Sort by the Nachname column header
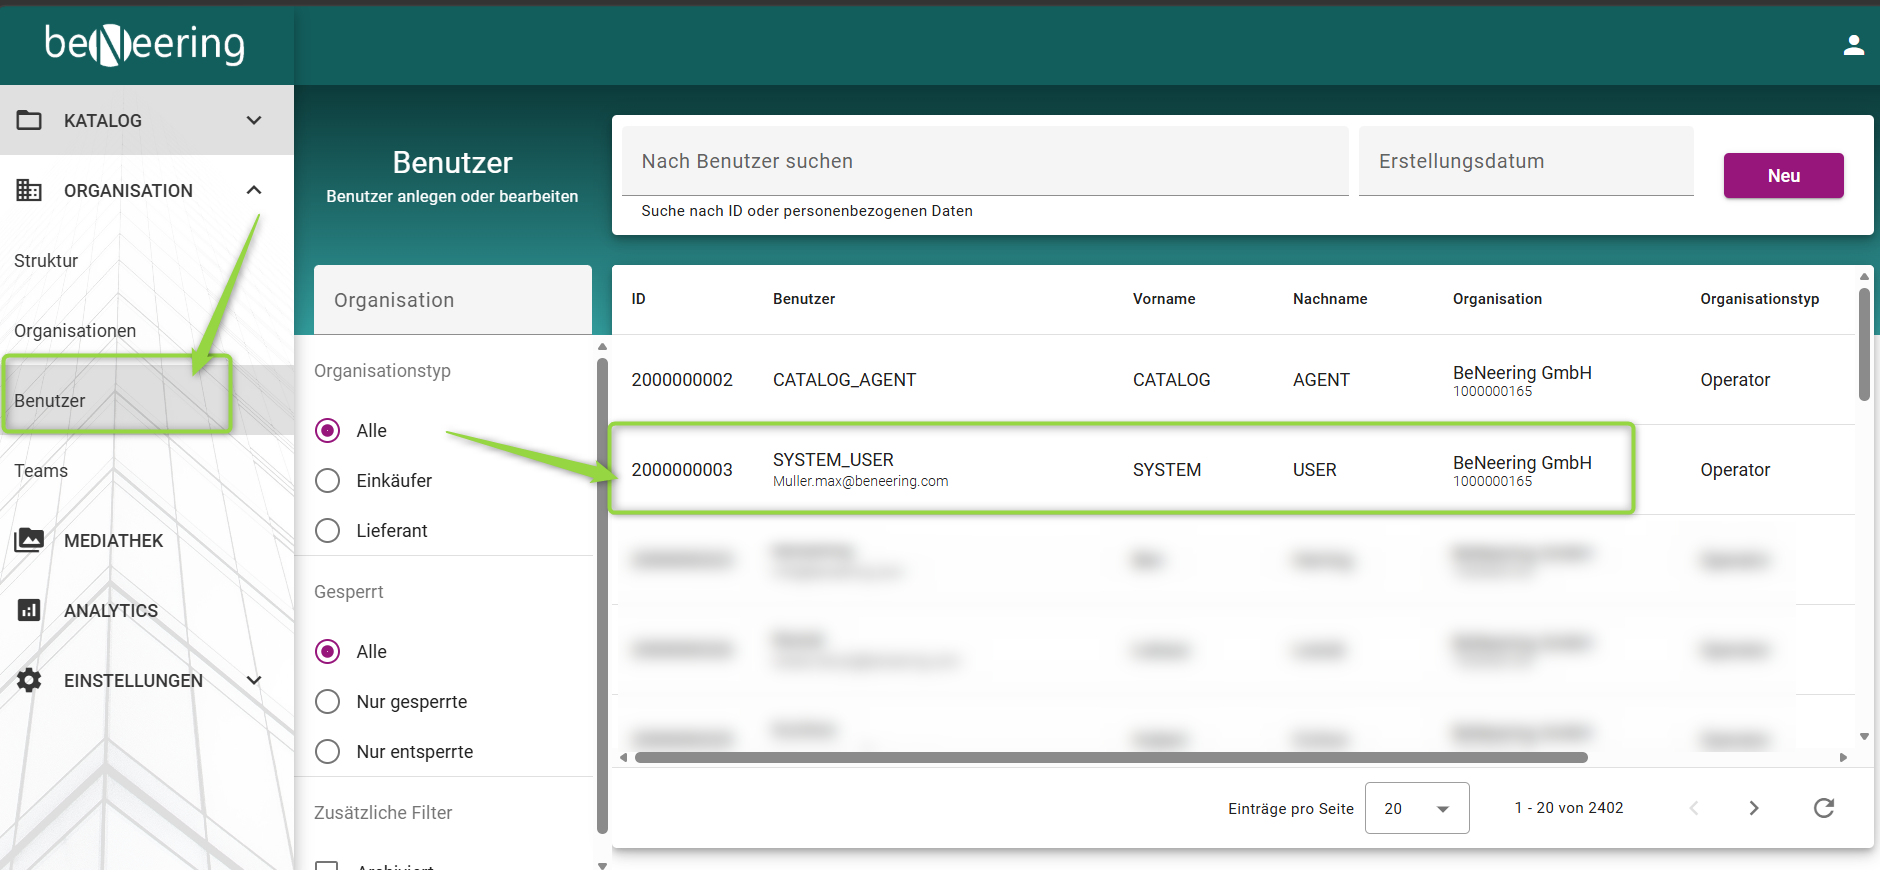The image size is (1880, 870). (x=1330, y=299)
